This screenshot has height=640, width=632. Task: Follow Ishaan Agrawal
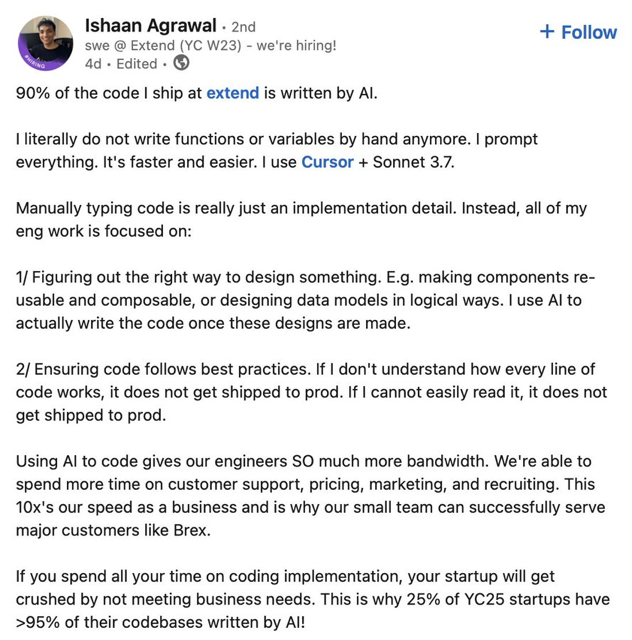pos(578,32)
